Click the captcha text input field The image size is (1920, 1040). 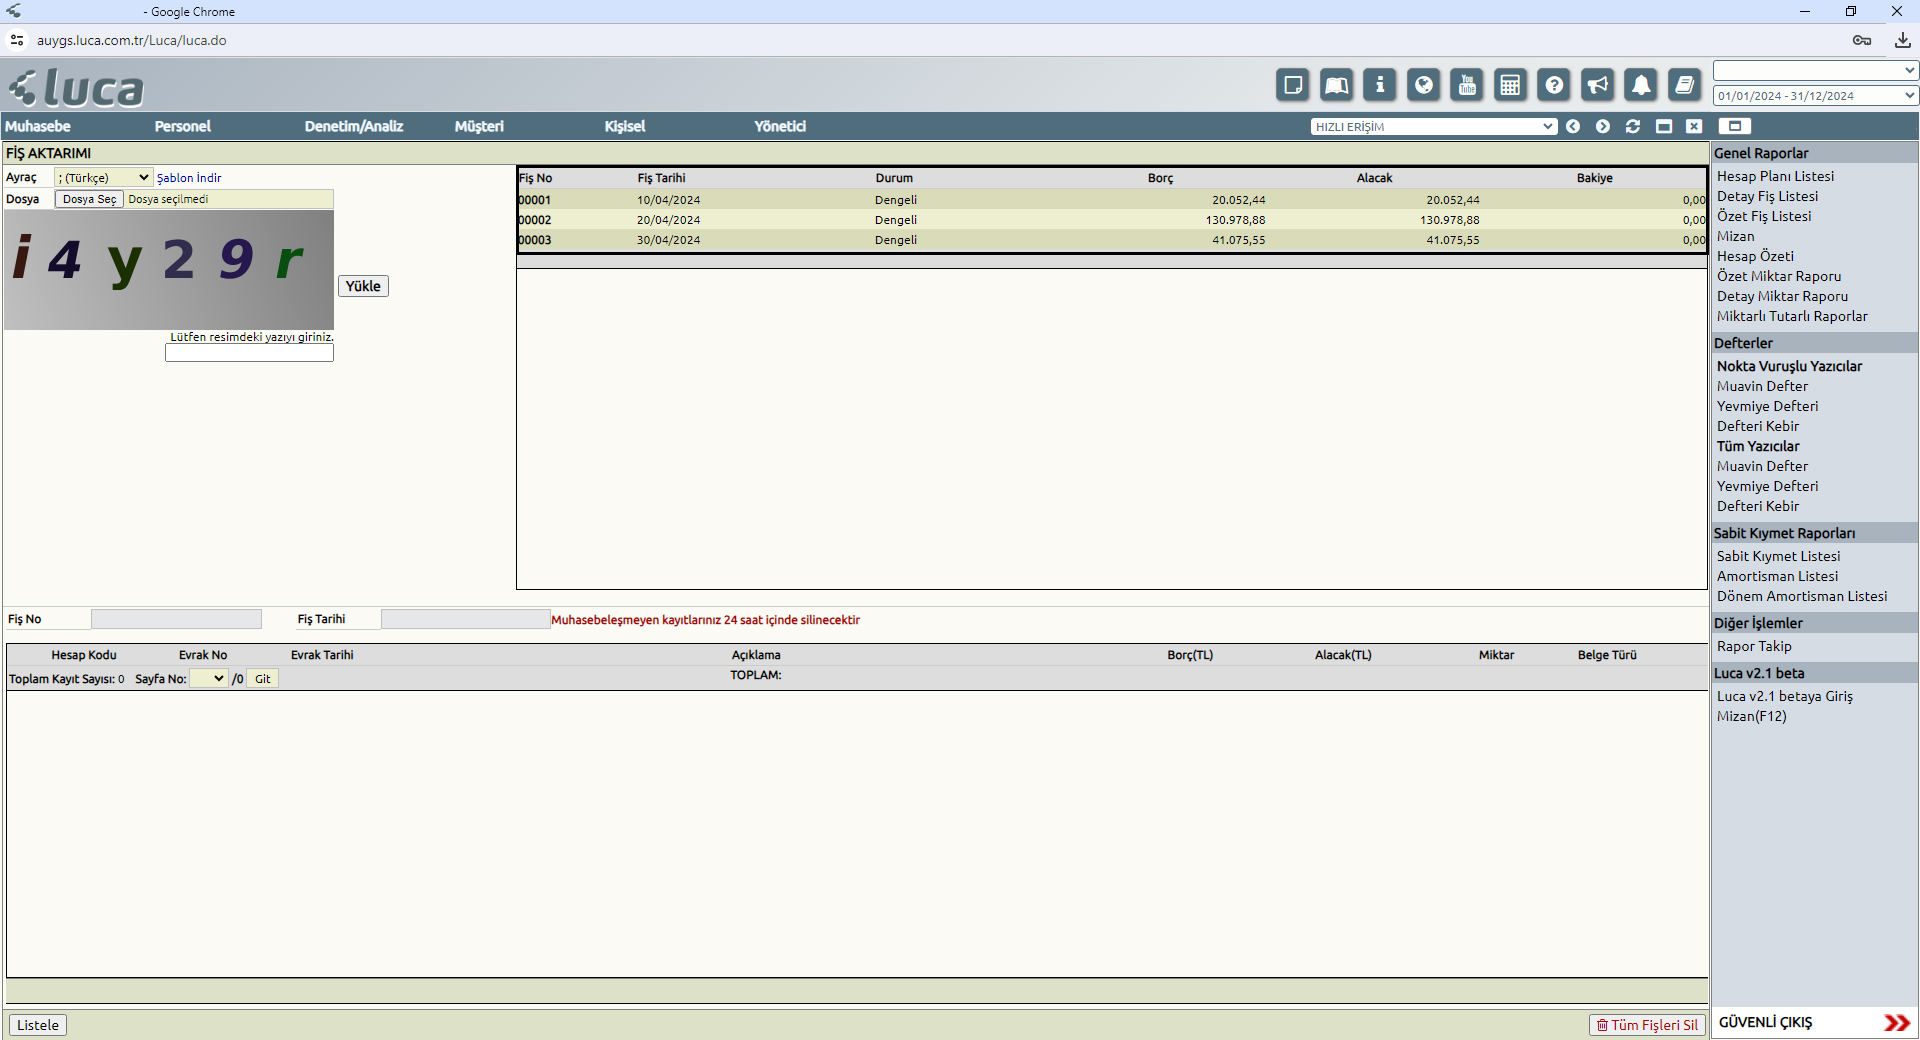point(249,353)
